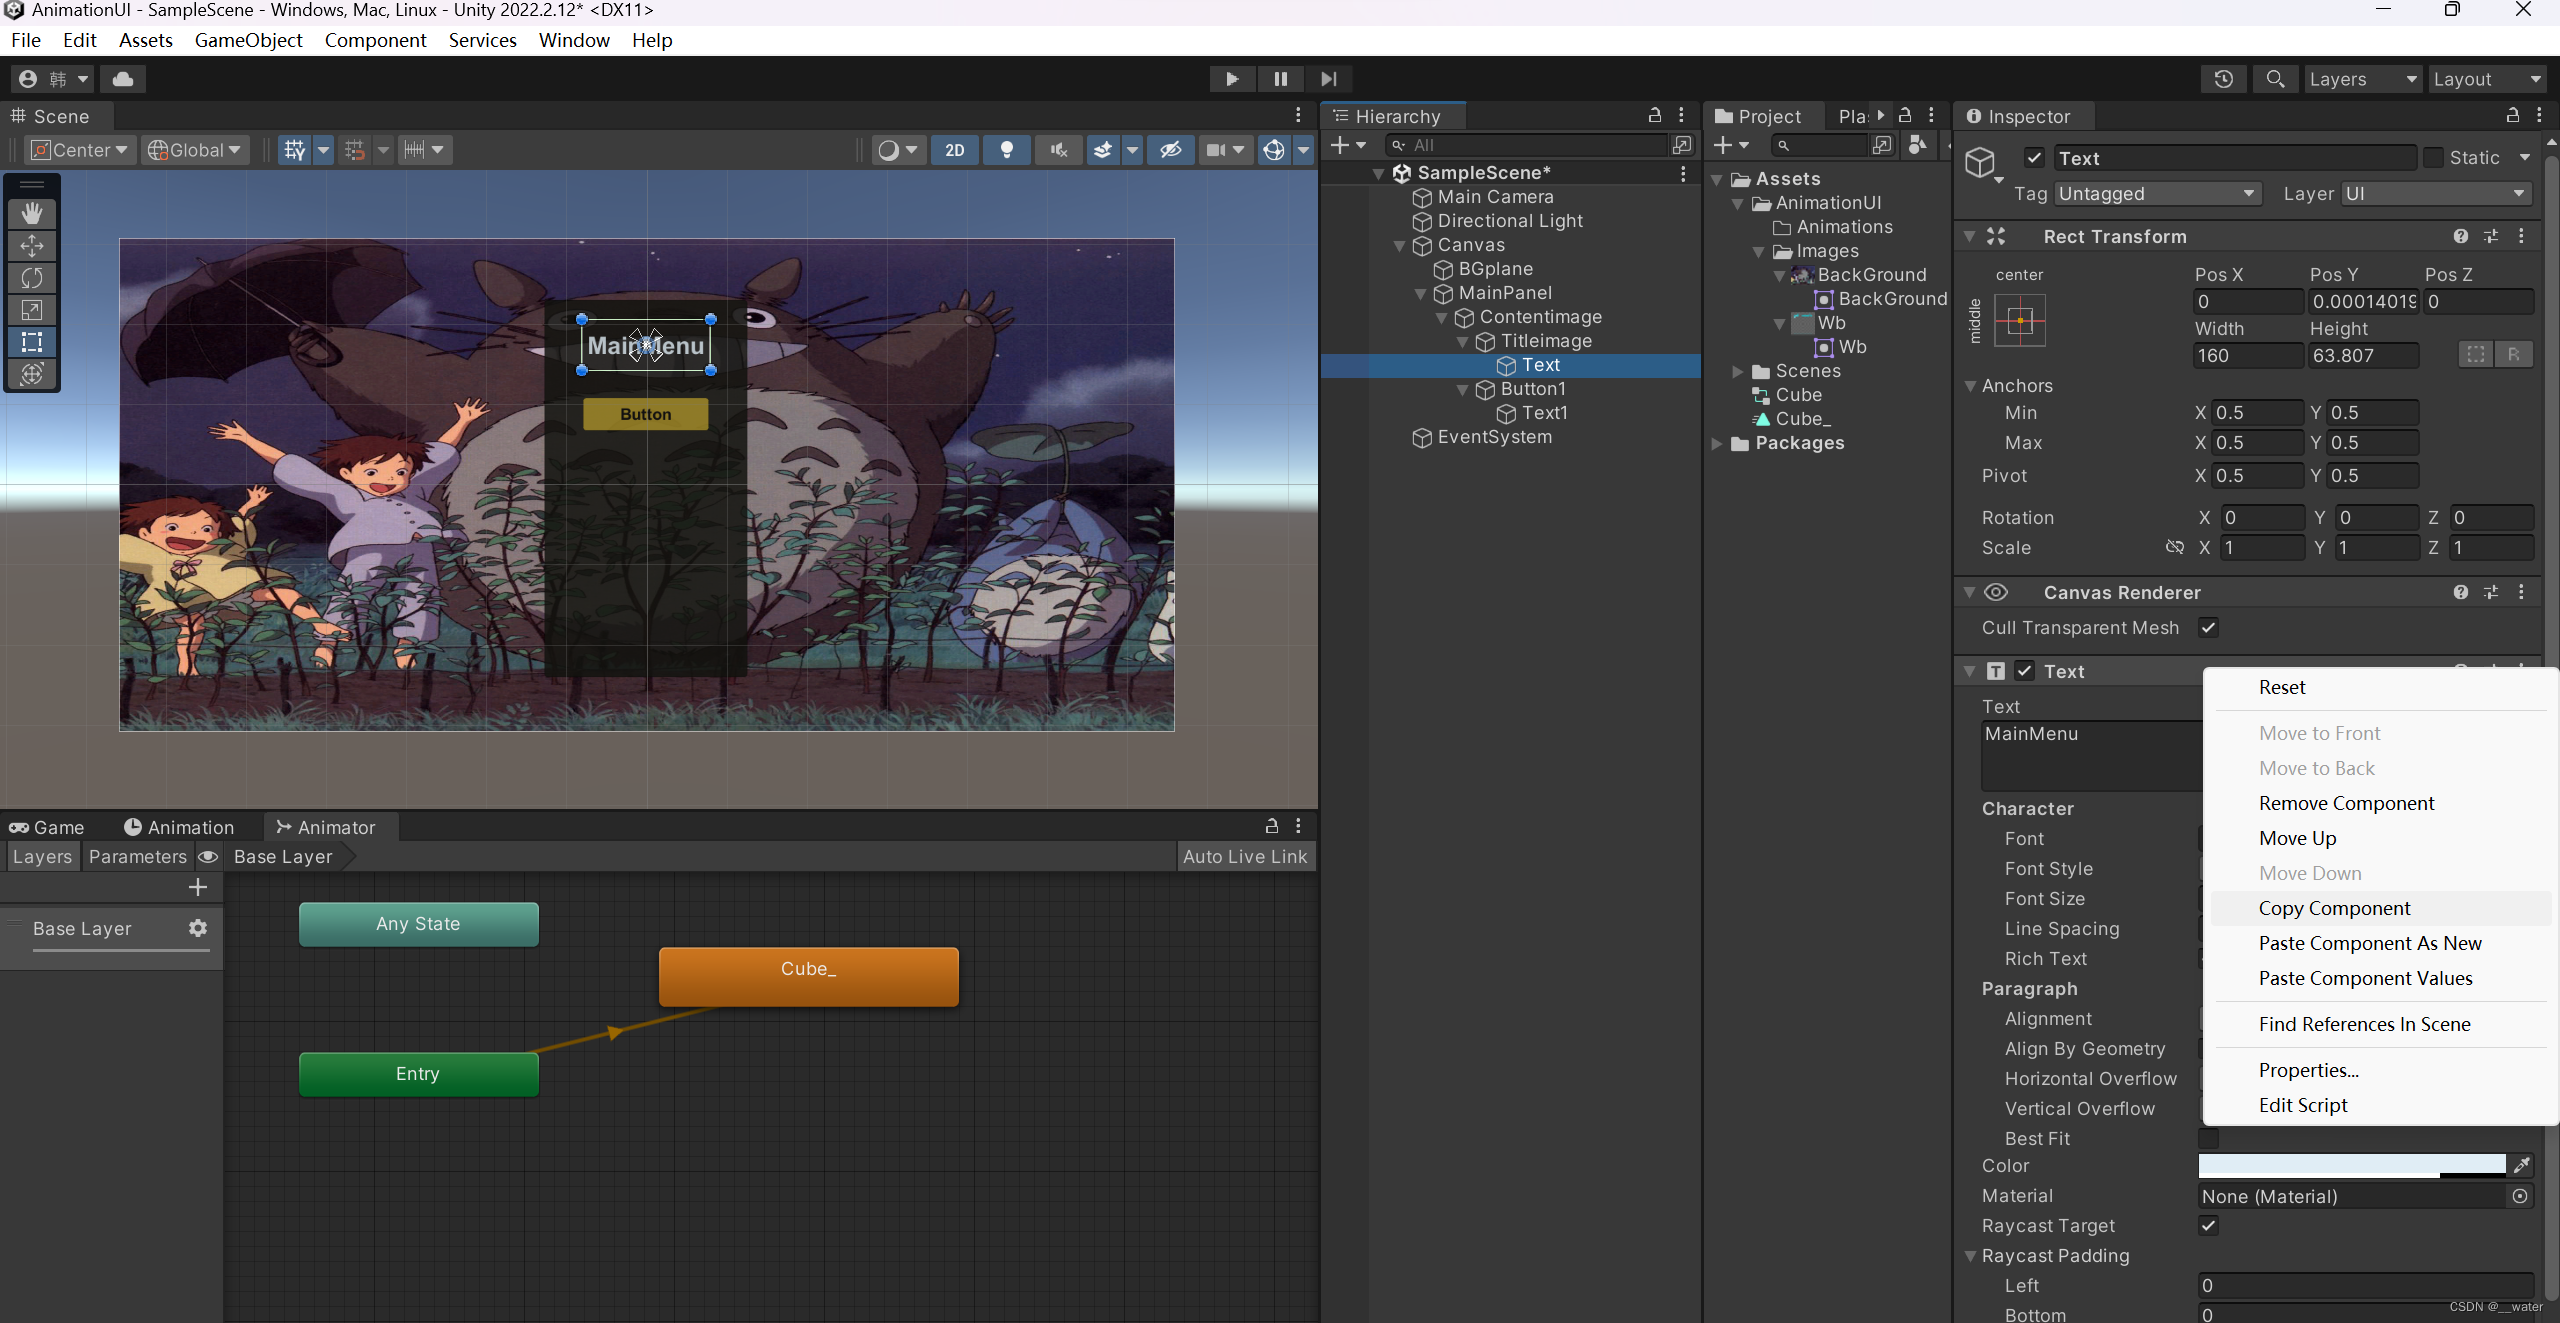Screen dimensions: 2560x1323
Task: Collapse the MainPanel node in Hierarchy
Action: coord(1421,294)
